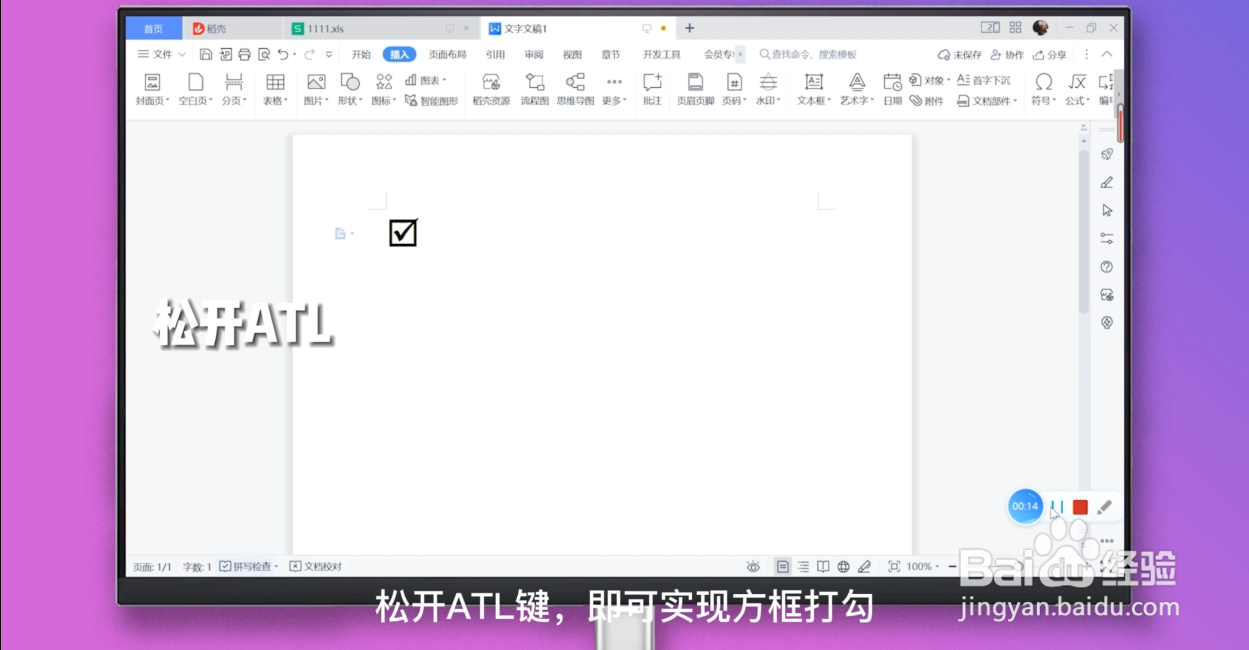Switch to full screen reading view icon
The height and width of the screenshot is (650, 1249).
[x=821, y=566]
